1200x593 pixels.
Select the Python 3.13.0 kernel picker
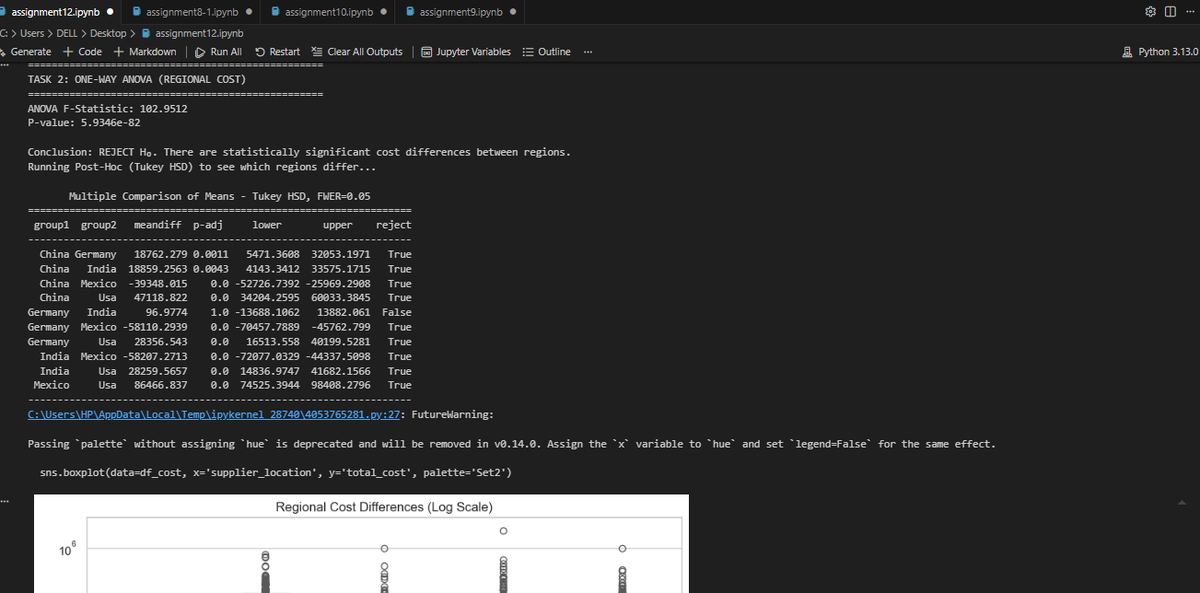point(1162,52)
